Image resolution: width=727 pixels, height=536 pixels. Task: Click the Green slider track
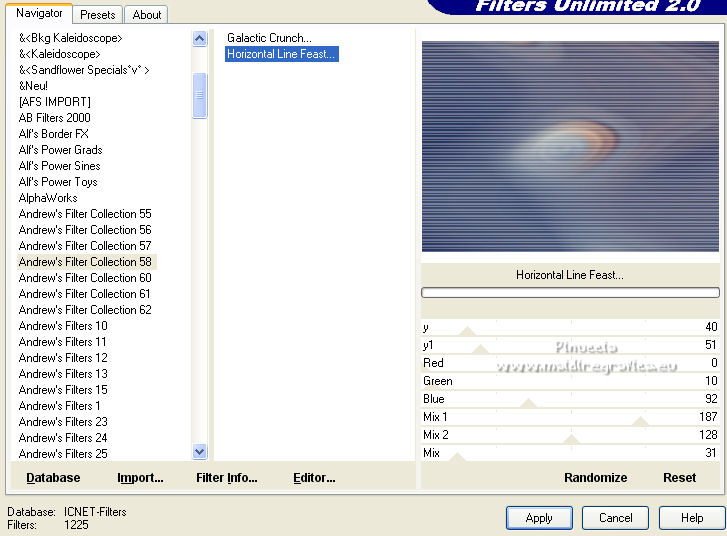point(570,381)
